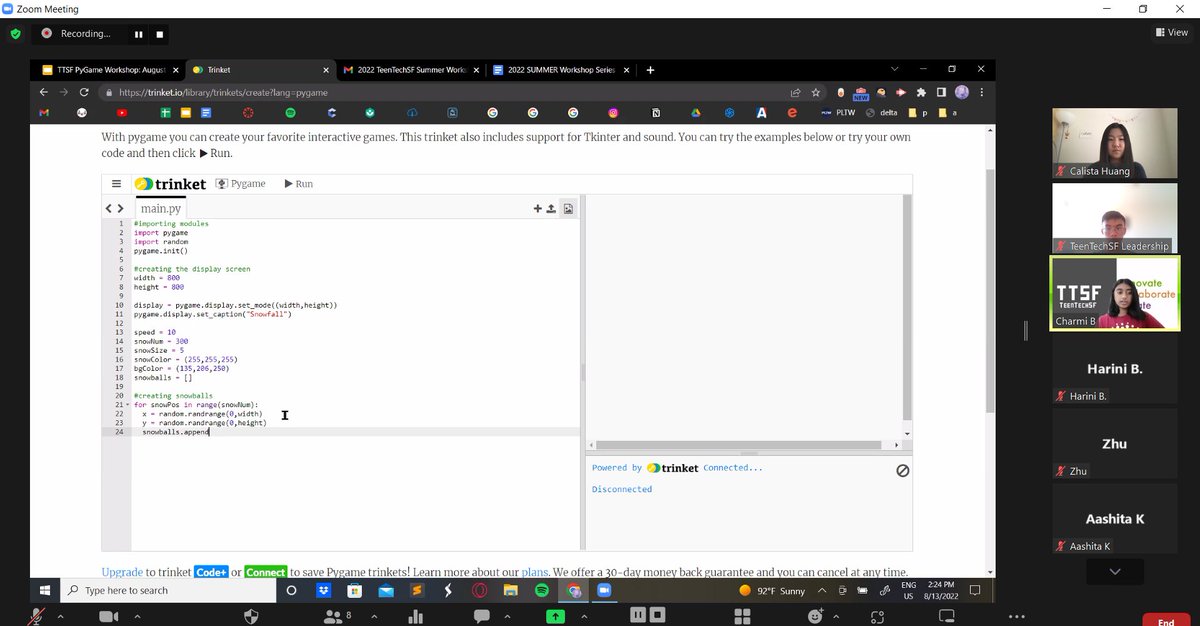Open the delta bookmark
This screenshot has width=1200, height=626.
click(x=881, y=113)
